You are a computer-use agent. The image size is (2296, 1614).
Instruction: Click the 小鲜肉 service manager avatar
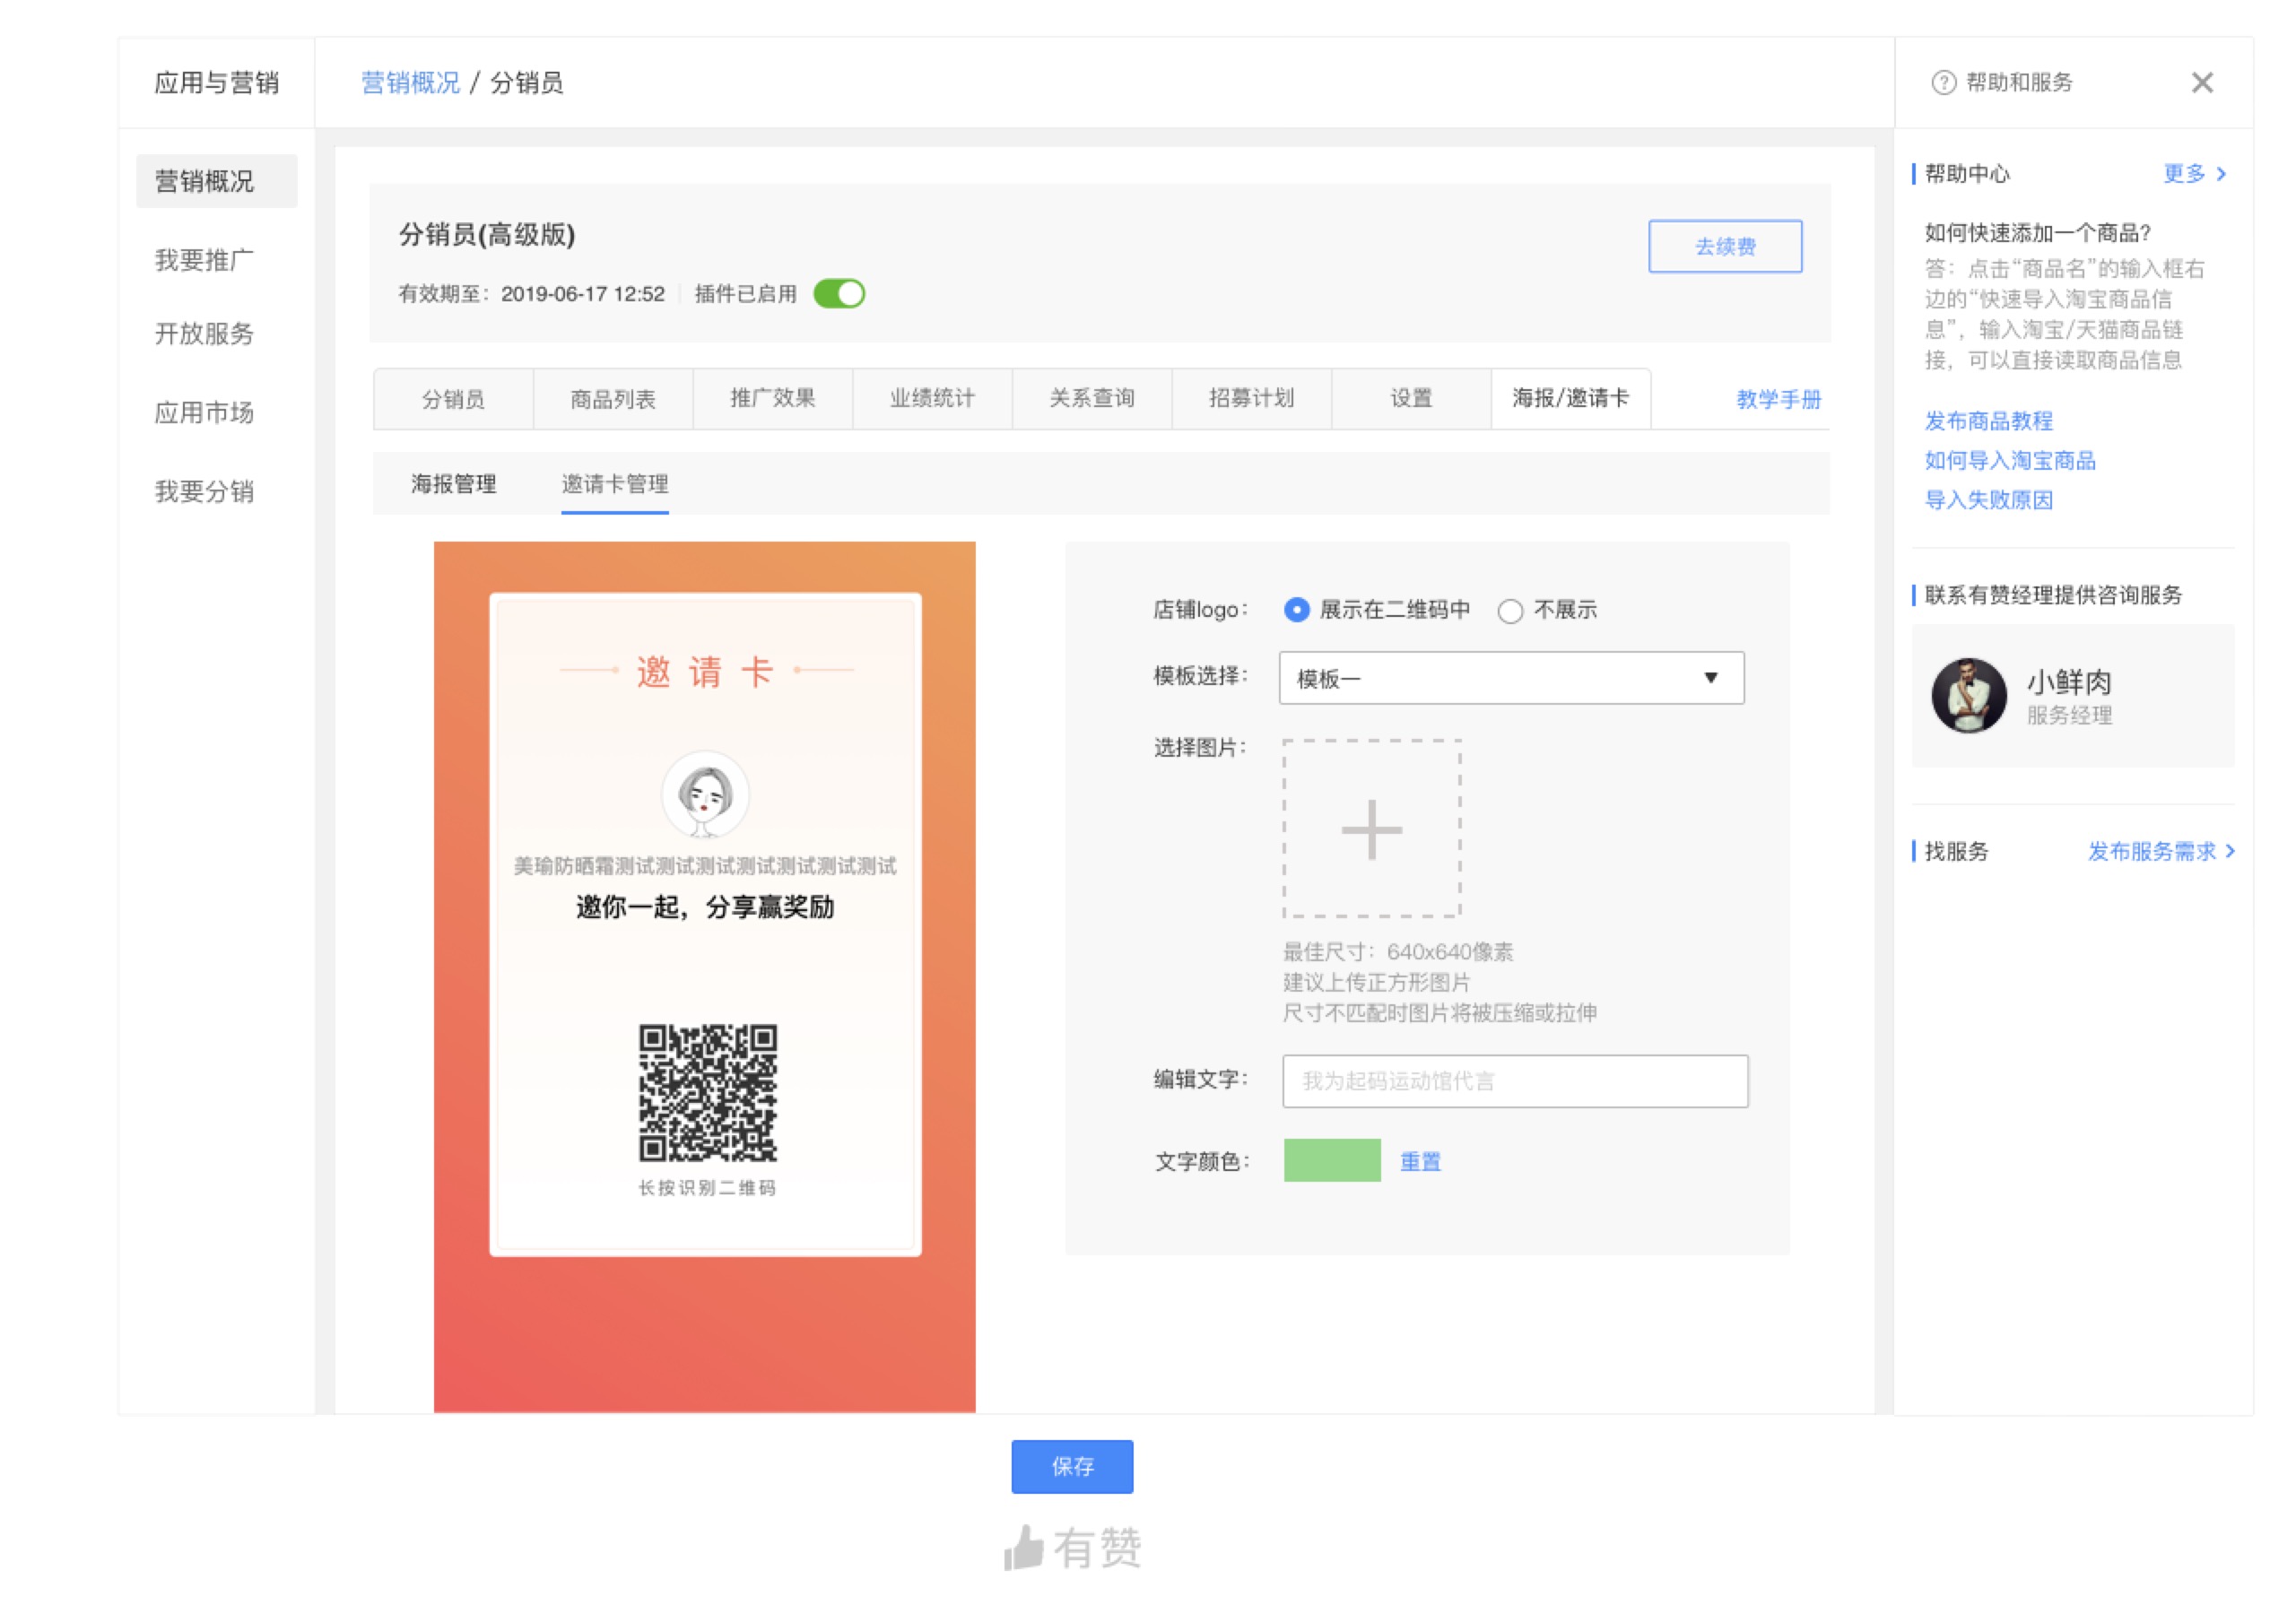pos(1968,695)
